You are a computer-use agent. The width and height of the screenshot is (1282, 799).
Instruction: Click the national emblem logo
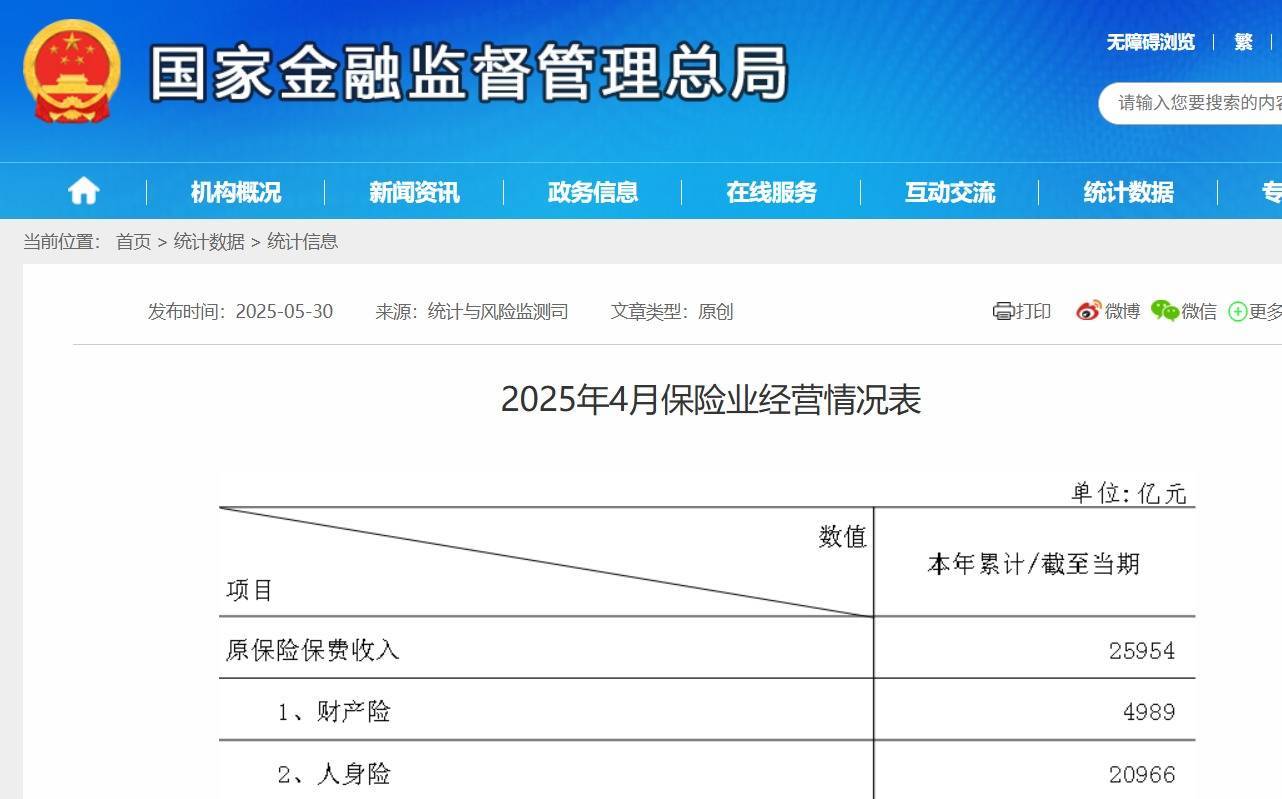click(71, 72)
